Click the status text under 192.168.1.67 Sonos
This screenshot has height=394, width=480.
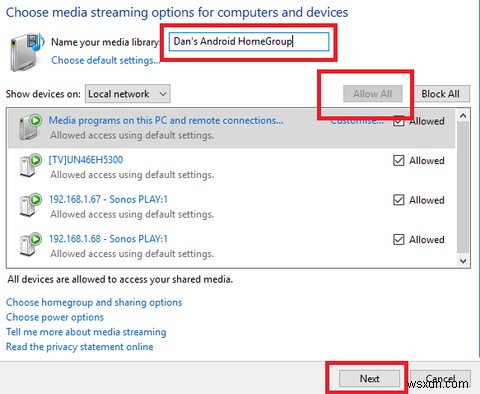(132, 214)
